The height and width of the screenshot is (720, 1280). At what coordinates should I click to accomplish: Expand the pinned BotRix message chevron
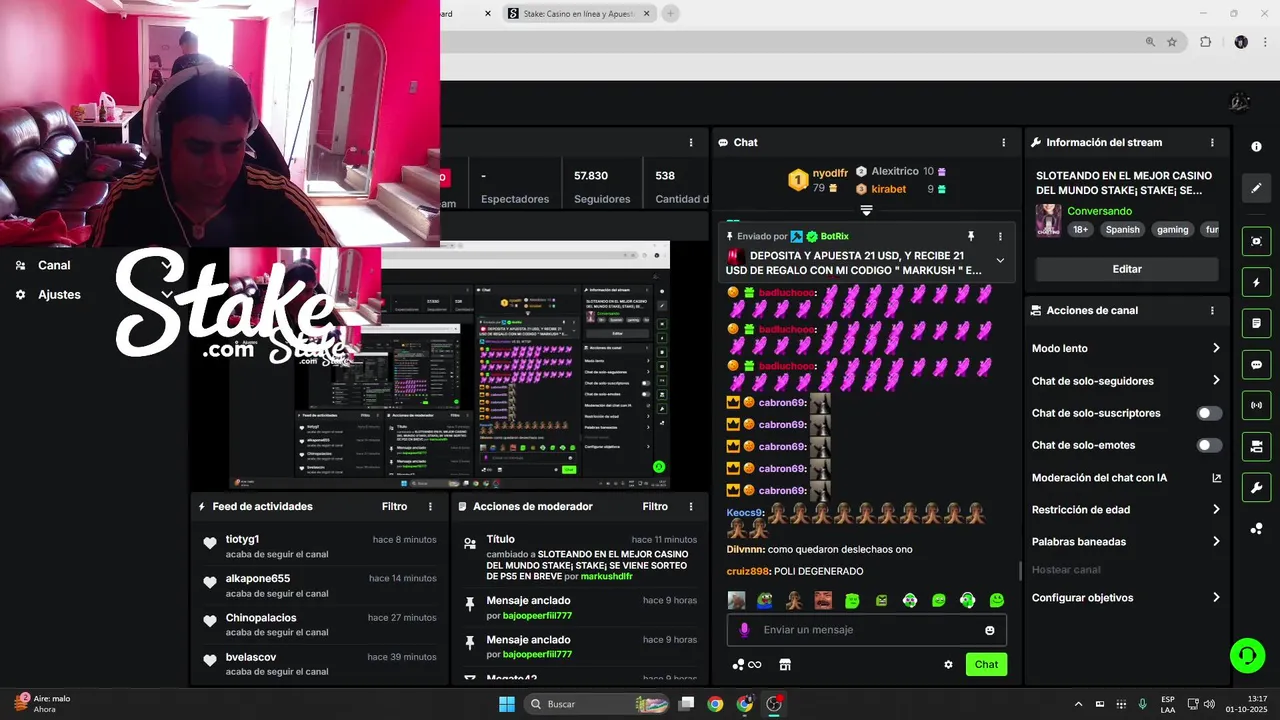click(1000, 260)
